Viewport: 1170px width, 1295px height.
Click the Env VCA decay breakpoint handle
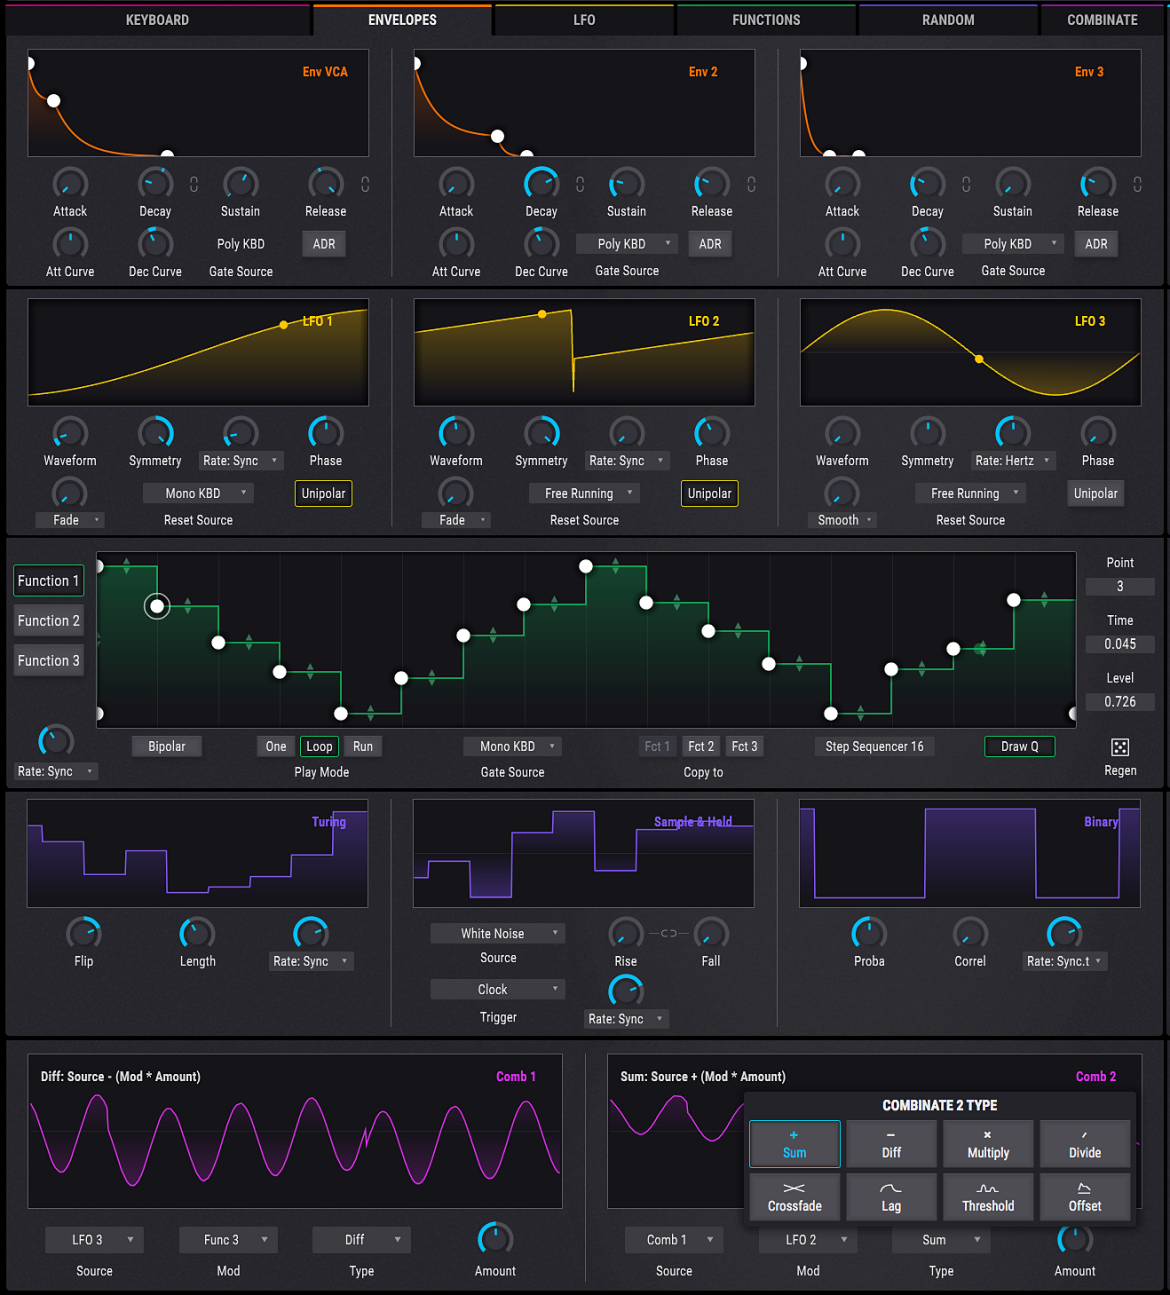click(x=54, y=100)
